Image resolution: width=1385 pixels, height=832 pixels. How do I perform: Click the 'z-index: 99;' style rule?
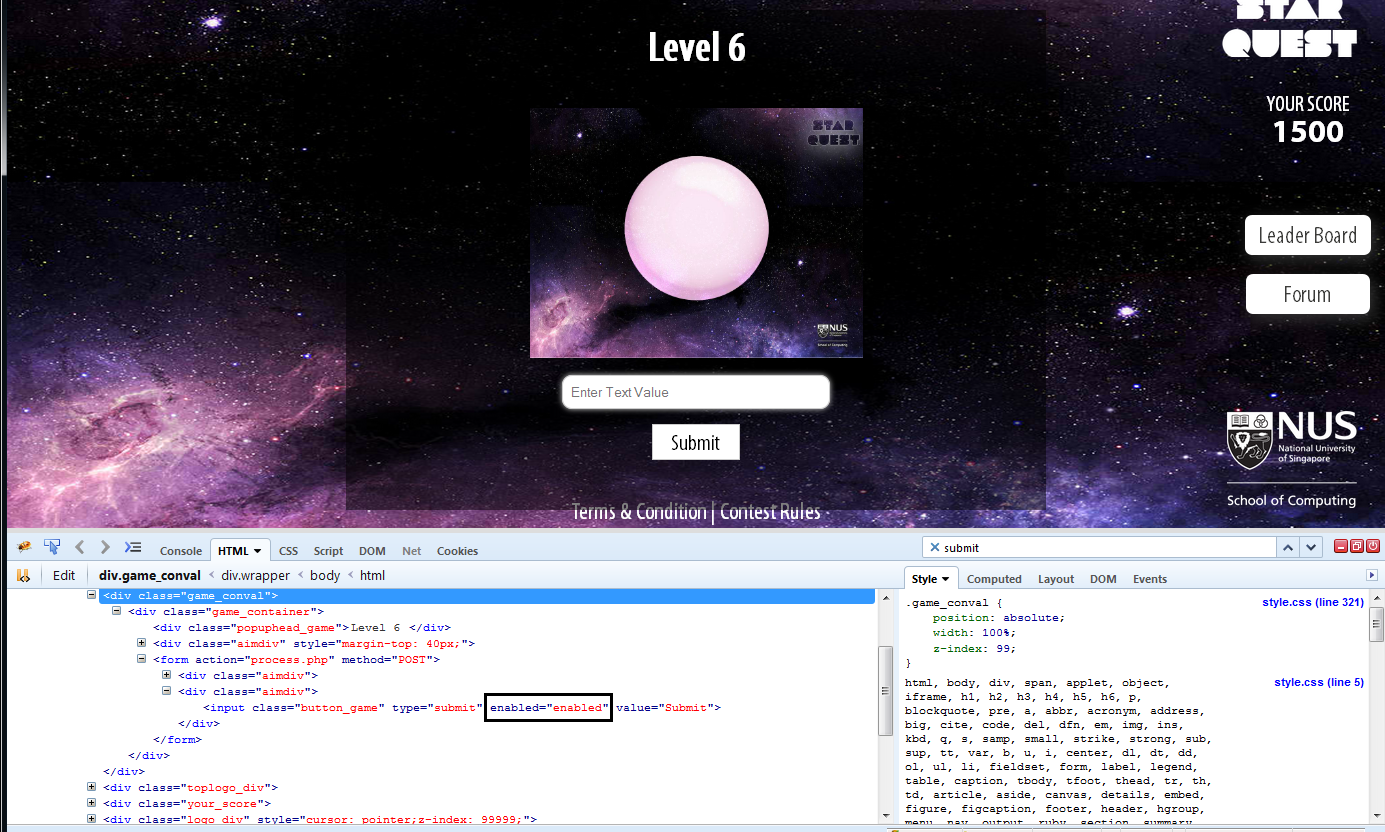pyautogui.click(x=974, y=649)
